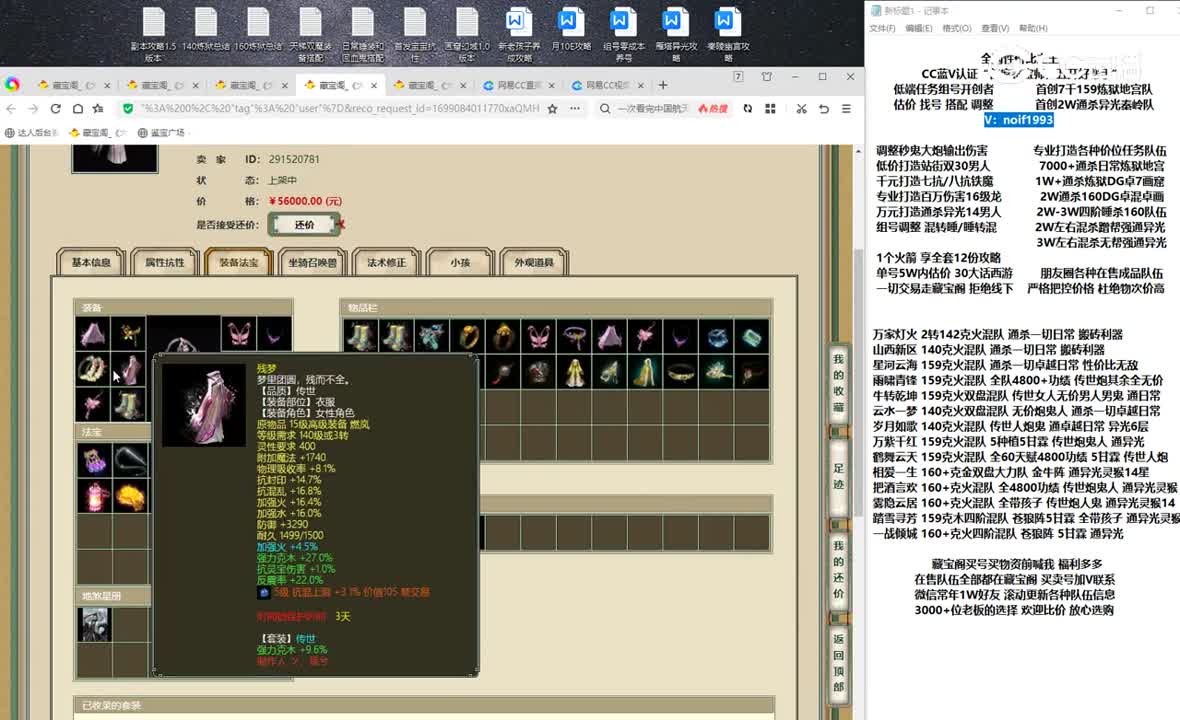Bookmark page with address bar star

click(552, 108)
